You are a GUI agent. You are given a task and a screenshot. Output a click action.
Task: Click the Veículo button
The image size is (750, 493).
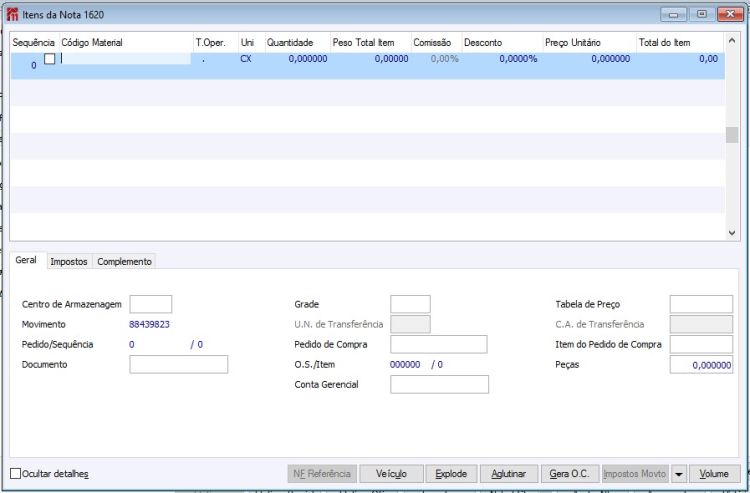391,474
